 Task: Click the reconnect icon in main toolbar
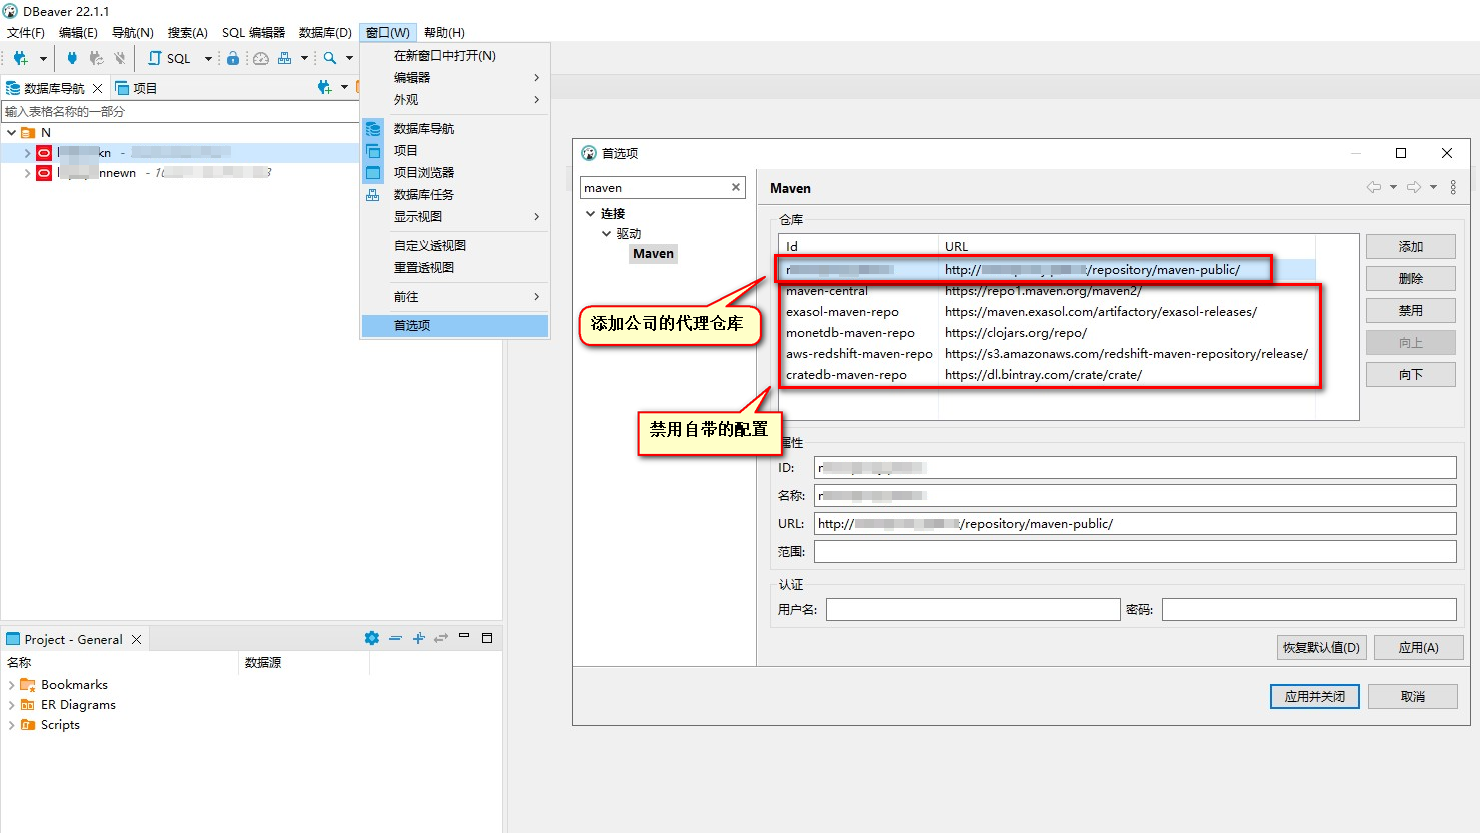pos(96,58)
